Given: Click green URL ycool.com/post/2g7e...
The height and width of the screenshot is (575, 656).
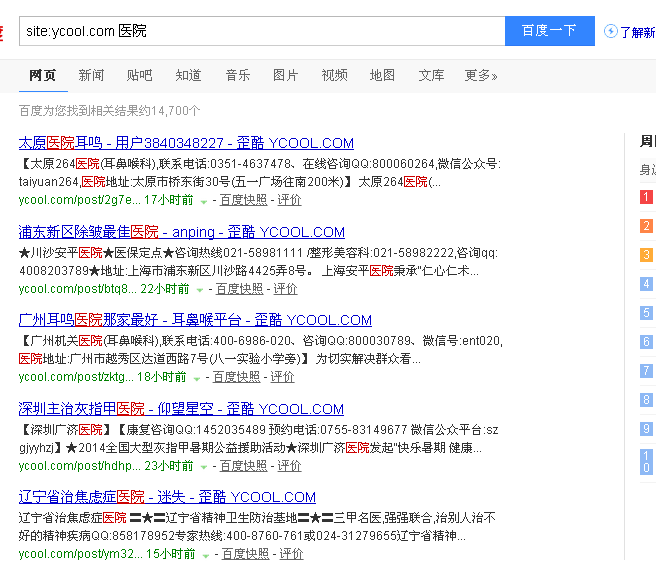Looking at the screenshot, I should point(79,200).
